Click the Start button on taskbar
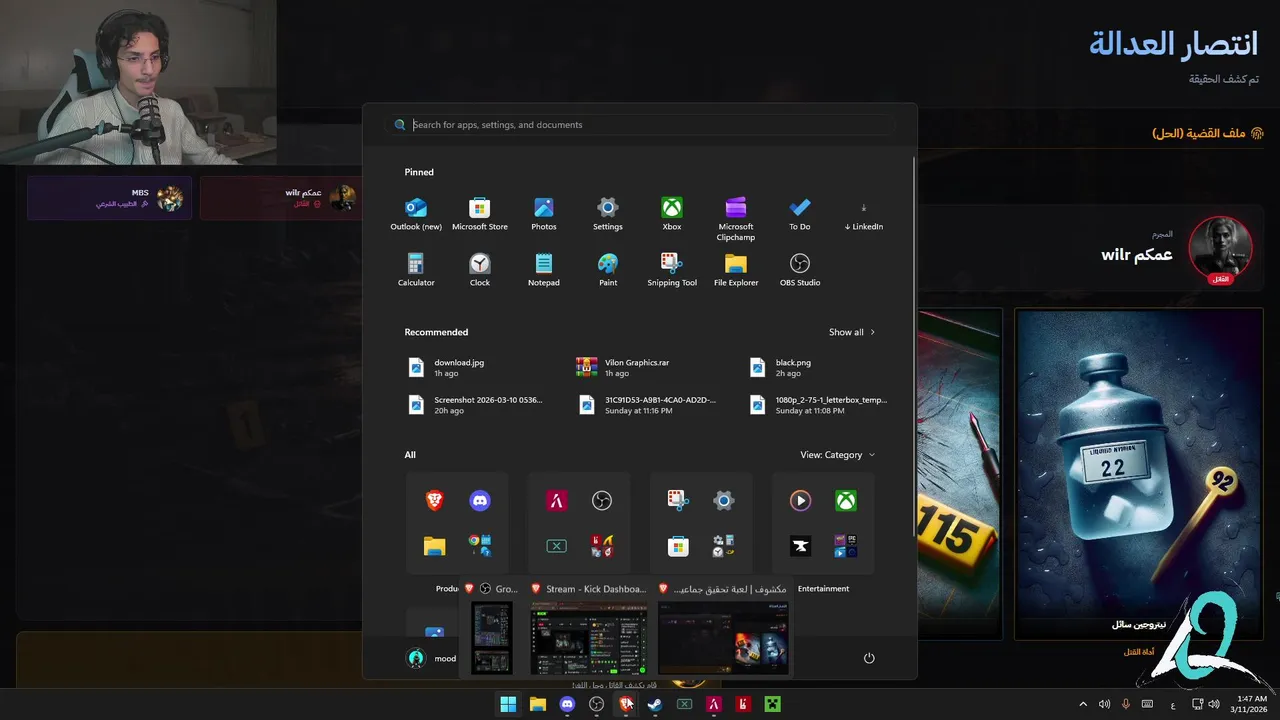 click(508, 704)
